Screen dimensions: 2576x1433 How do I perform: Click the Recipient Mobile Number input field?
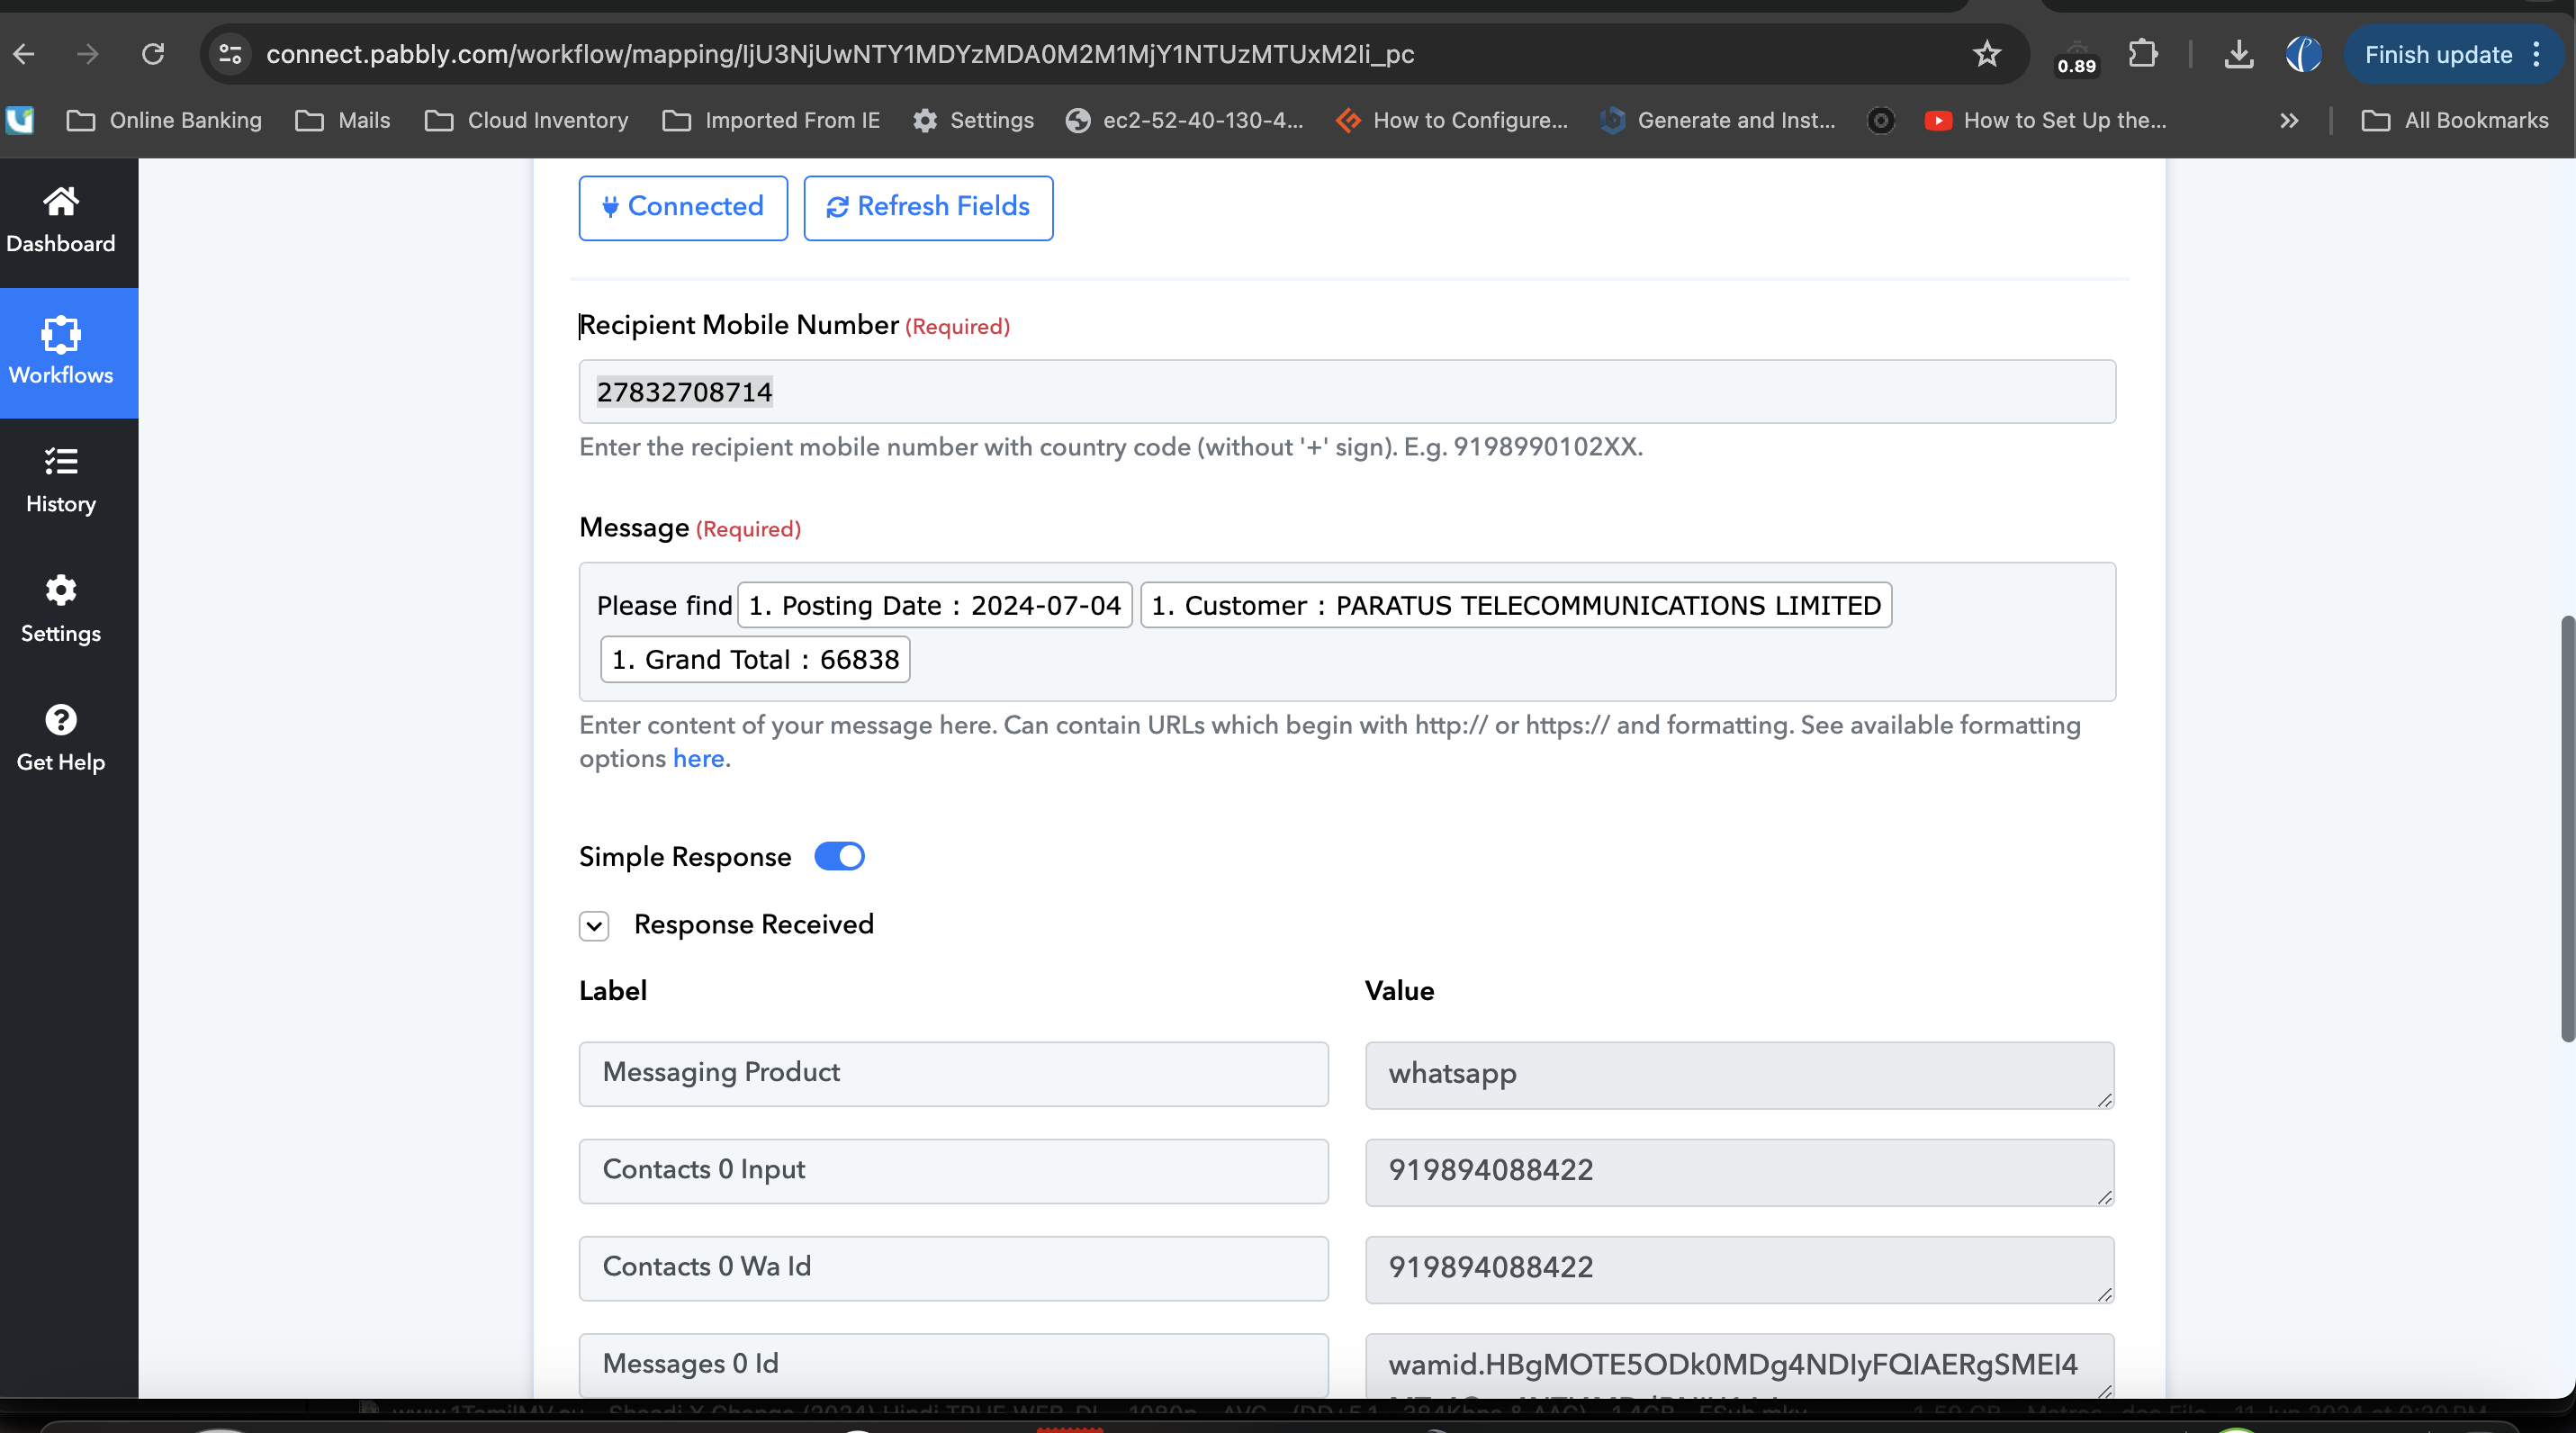[x=1347, y=391]
